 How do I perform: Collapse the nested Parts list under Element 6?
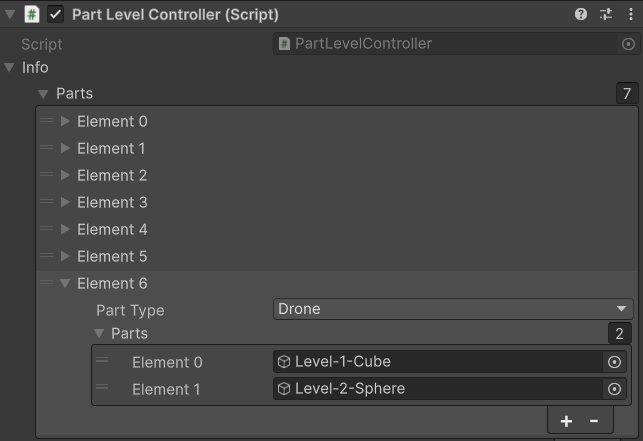(99, 334)
